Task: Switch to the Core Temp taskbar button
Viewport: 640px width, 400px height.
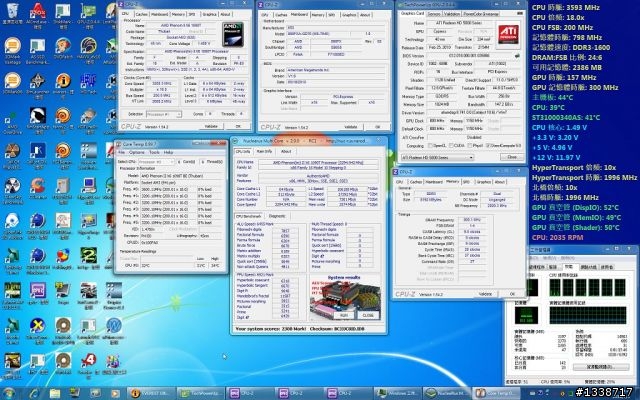Action: 496,393
